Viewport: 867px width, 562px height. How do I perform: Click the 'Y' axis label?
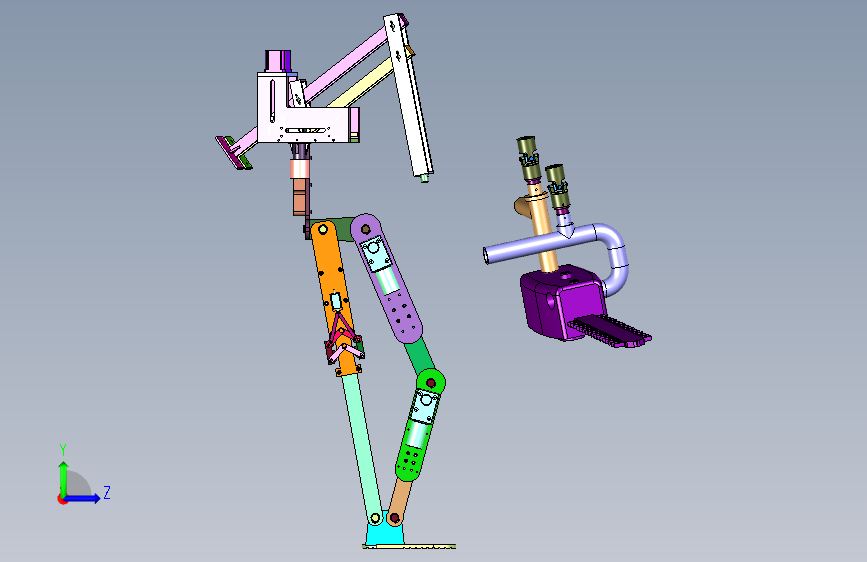(x=63, y=449)
